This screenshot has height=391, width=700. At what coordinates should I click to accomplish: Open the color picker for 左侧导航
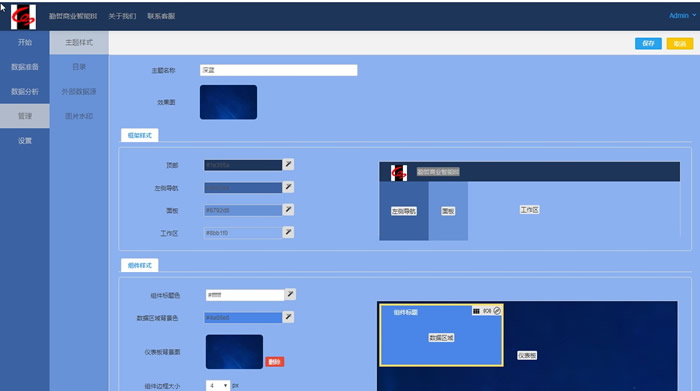point(288,187)
